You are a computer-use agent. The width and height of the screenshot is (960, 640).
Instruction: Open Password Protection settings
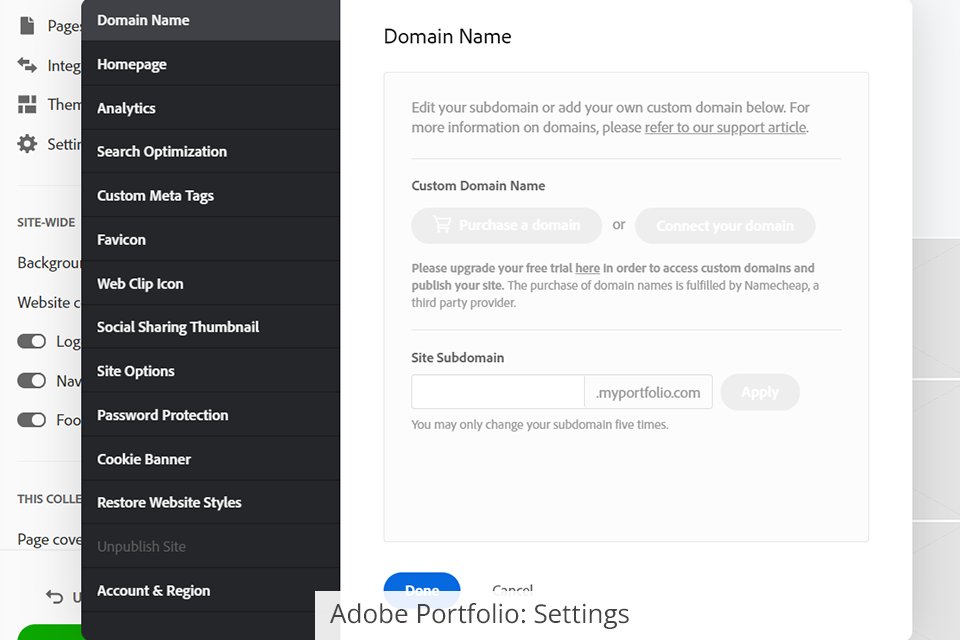(x=211, y=416)
